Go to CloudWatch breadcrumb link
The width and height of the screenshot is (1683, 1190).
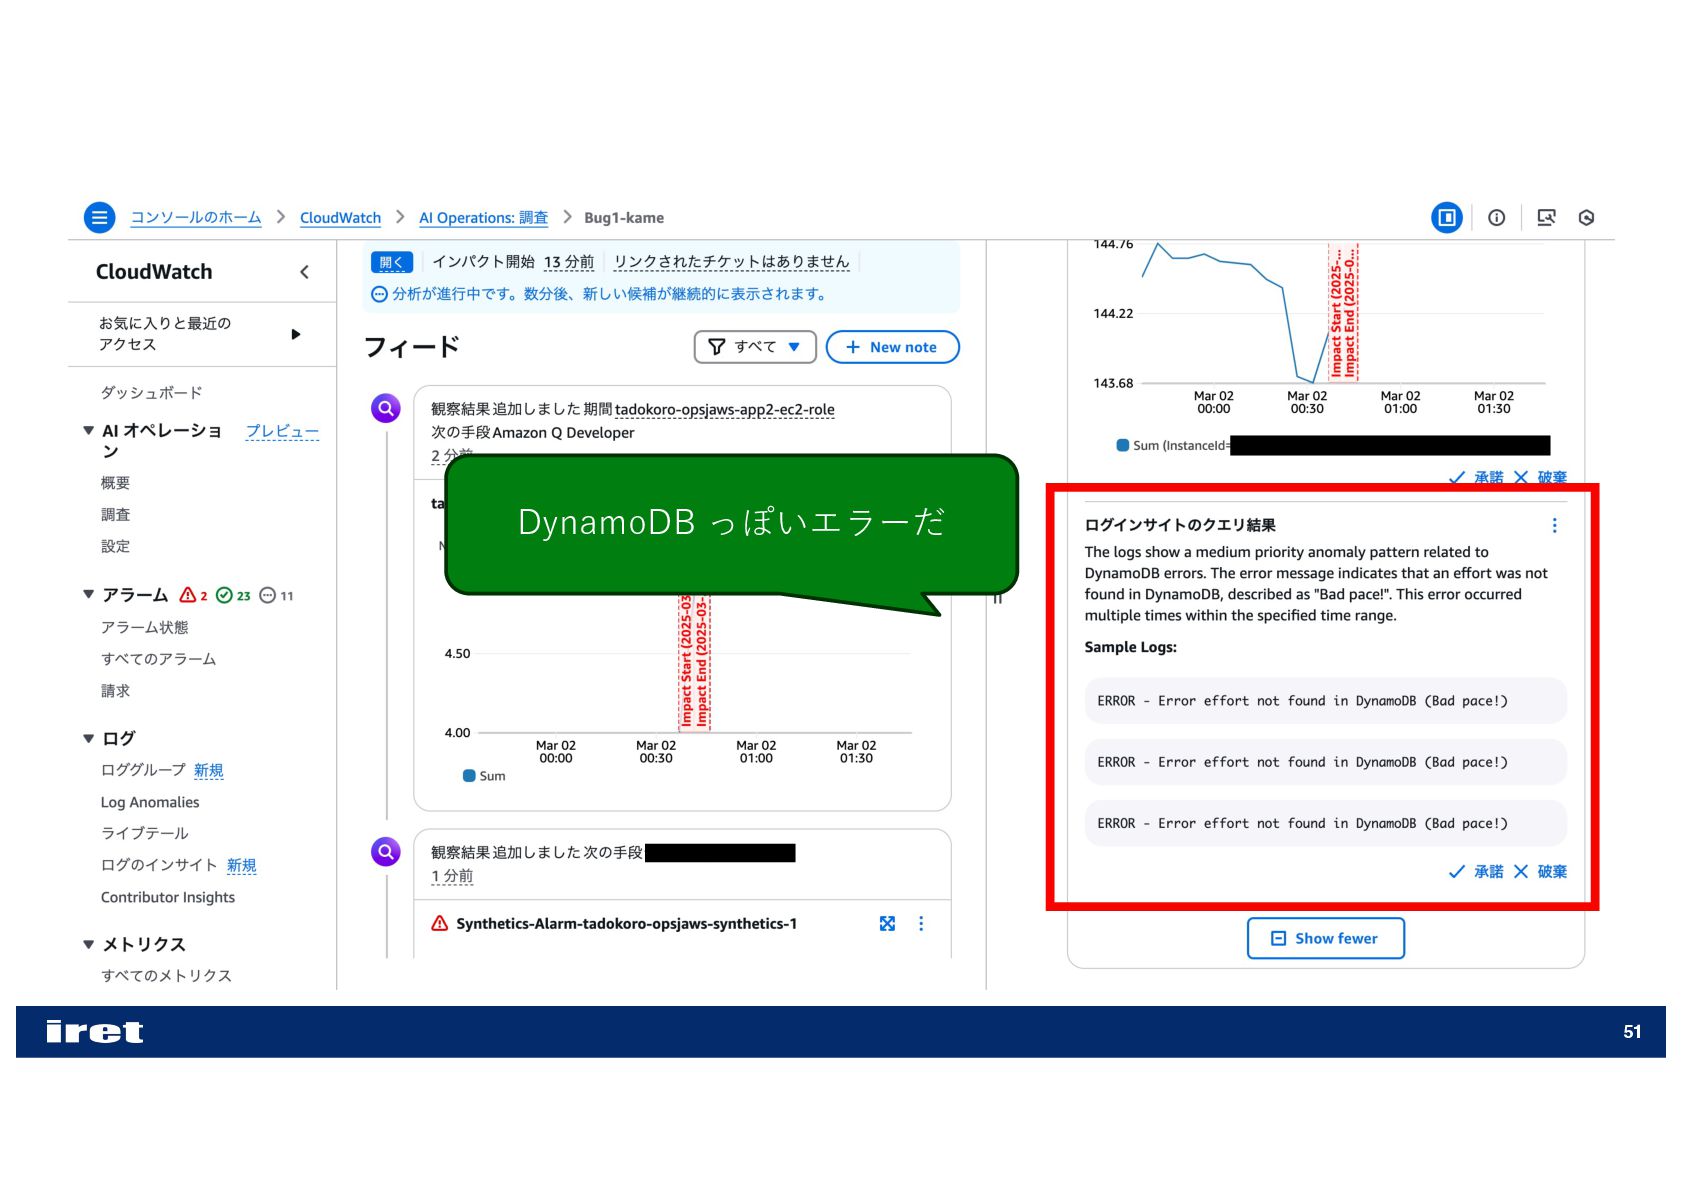click(340, 217)
